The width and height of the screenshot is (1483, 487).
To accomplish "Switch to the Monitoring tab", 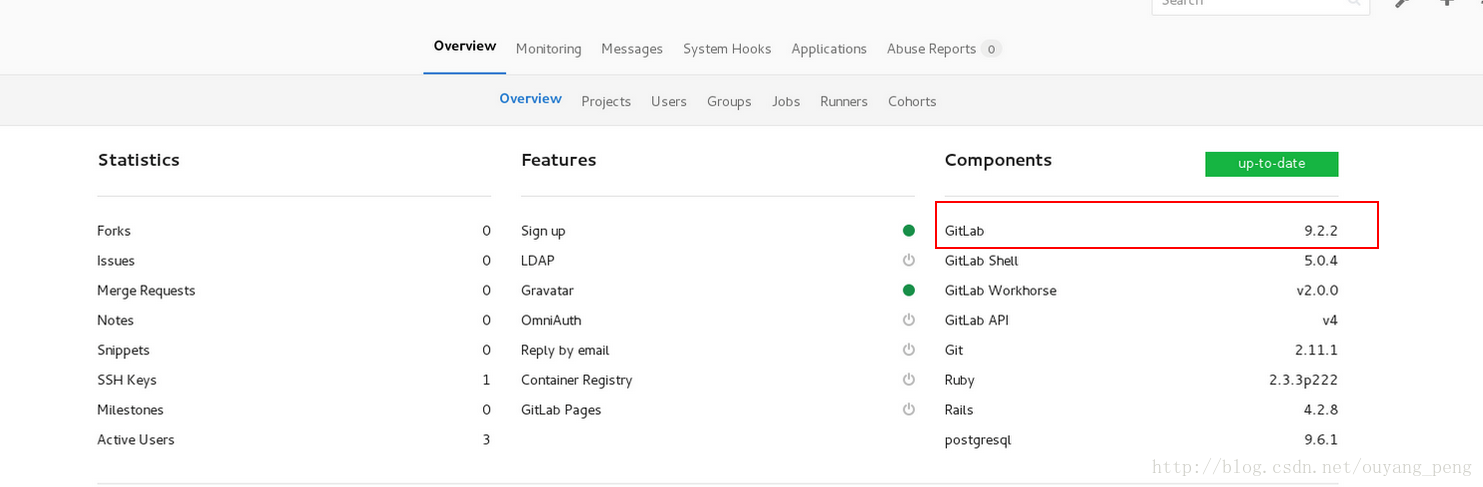I will [548, 49].
